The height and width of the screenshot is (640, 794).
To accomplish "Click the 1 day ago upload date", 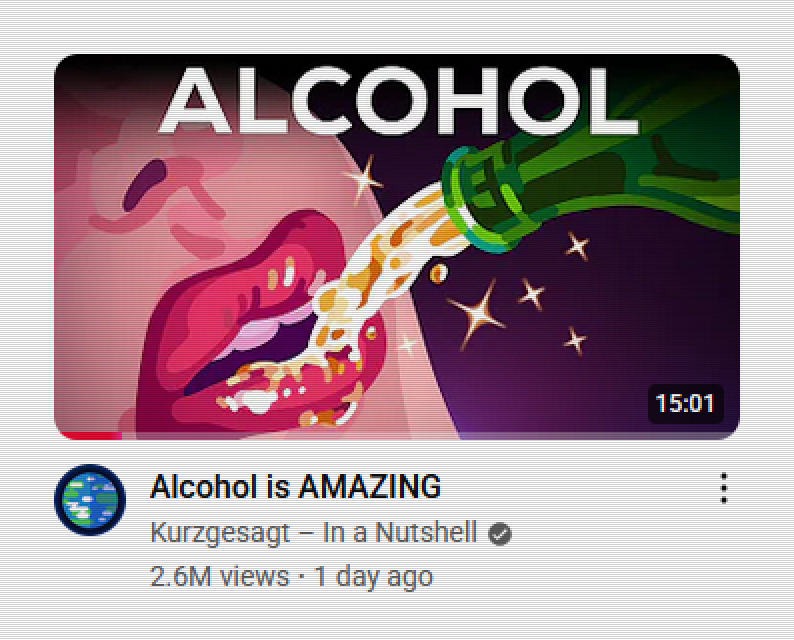I will click(x=374, y=577).
